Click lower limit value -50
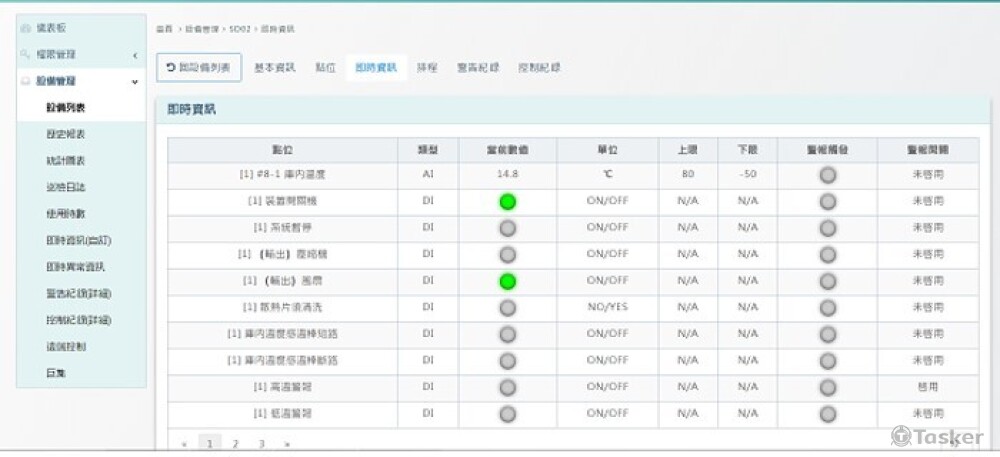The image size is (1000, 457). click(747, 174)
